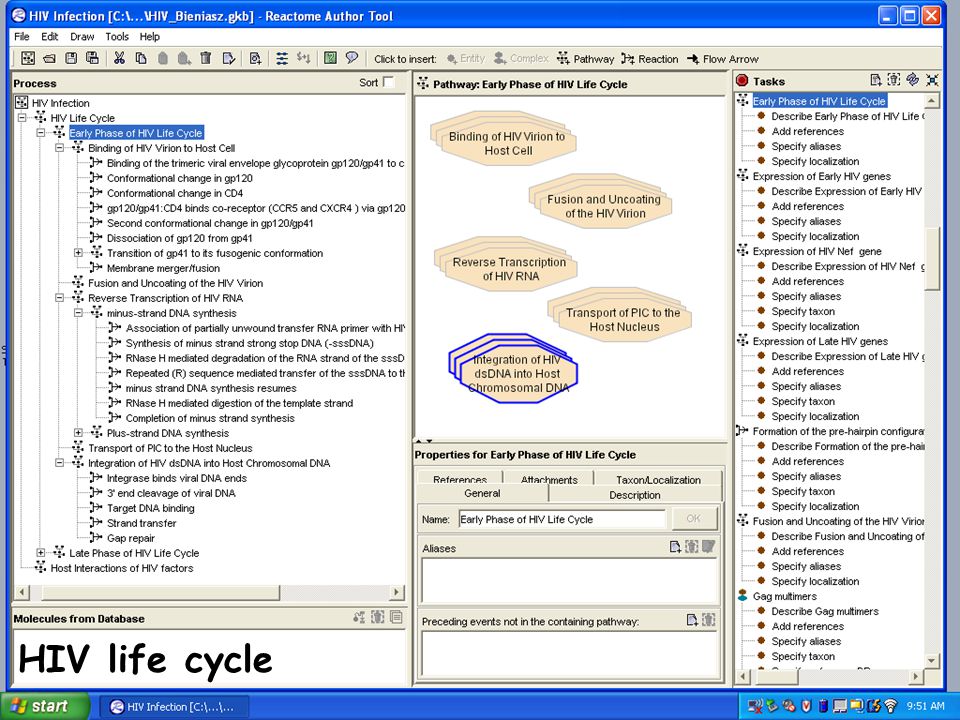Click the green checklist toolbar icon
This screenshot has width=960, height=720.
click(x=331, y=58)
